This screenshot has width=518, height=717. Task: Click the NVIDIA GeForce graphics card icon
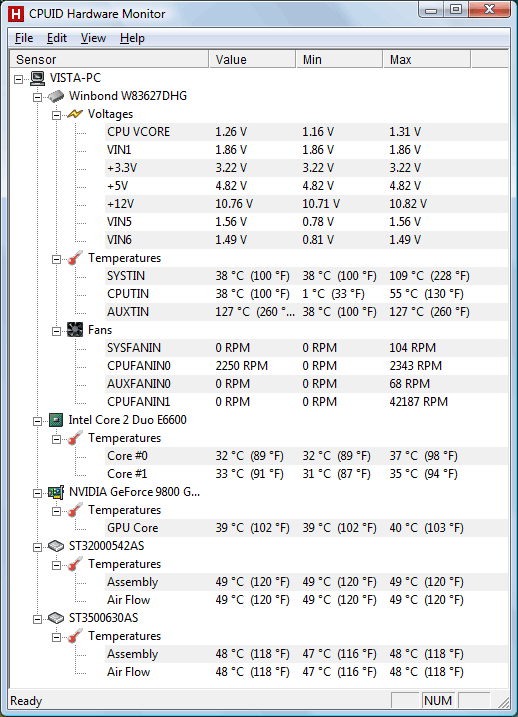(56, 492)
